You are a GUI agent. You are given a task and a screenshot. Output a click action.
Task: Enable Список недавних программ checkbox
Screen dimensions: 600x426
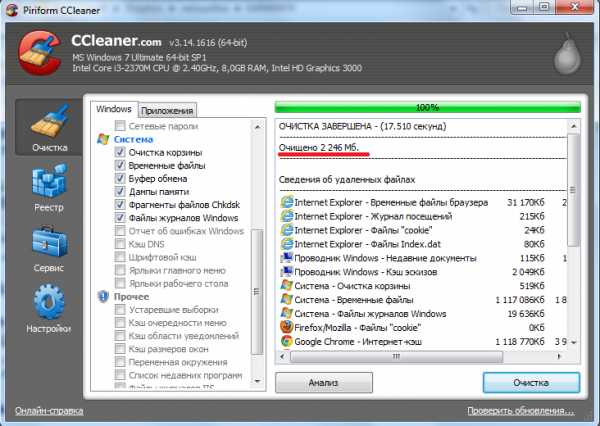120,375
